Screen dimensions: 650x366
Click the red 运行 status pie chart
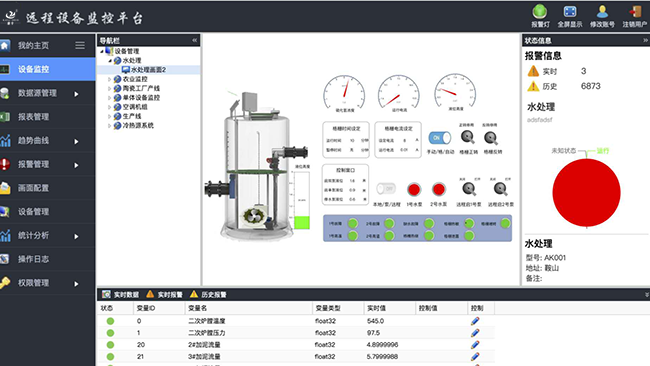[586, 193]
